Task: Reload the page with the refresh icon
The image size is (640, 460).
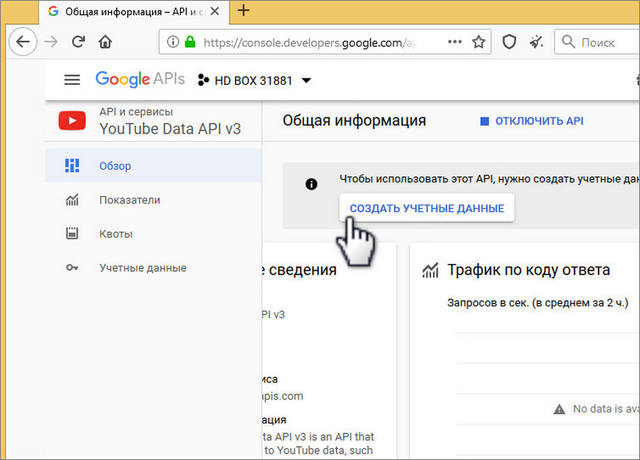Action: coord(78,41)
